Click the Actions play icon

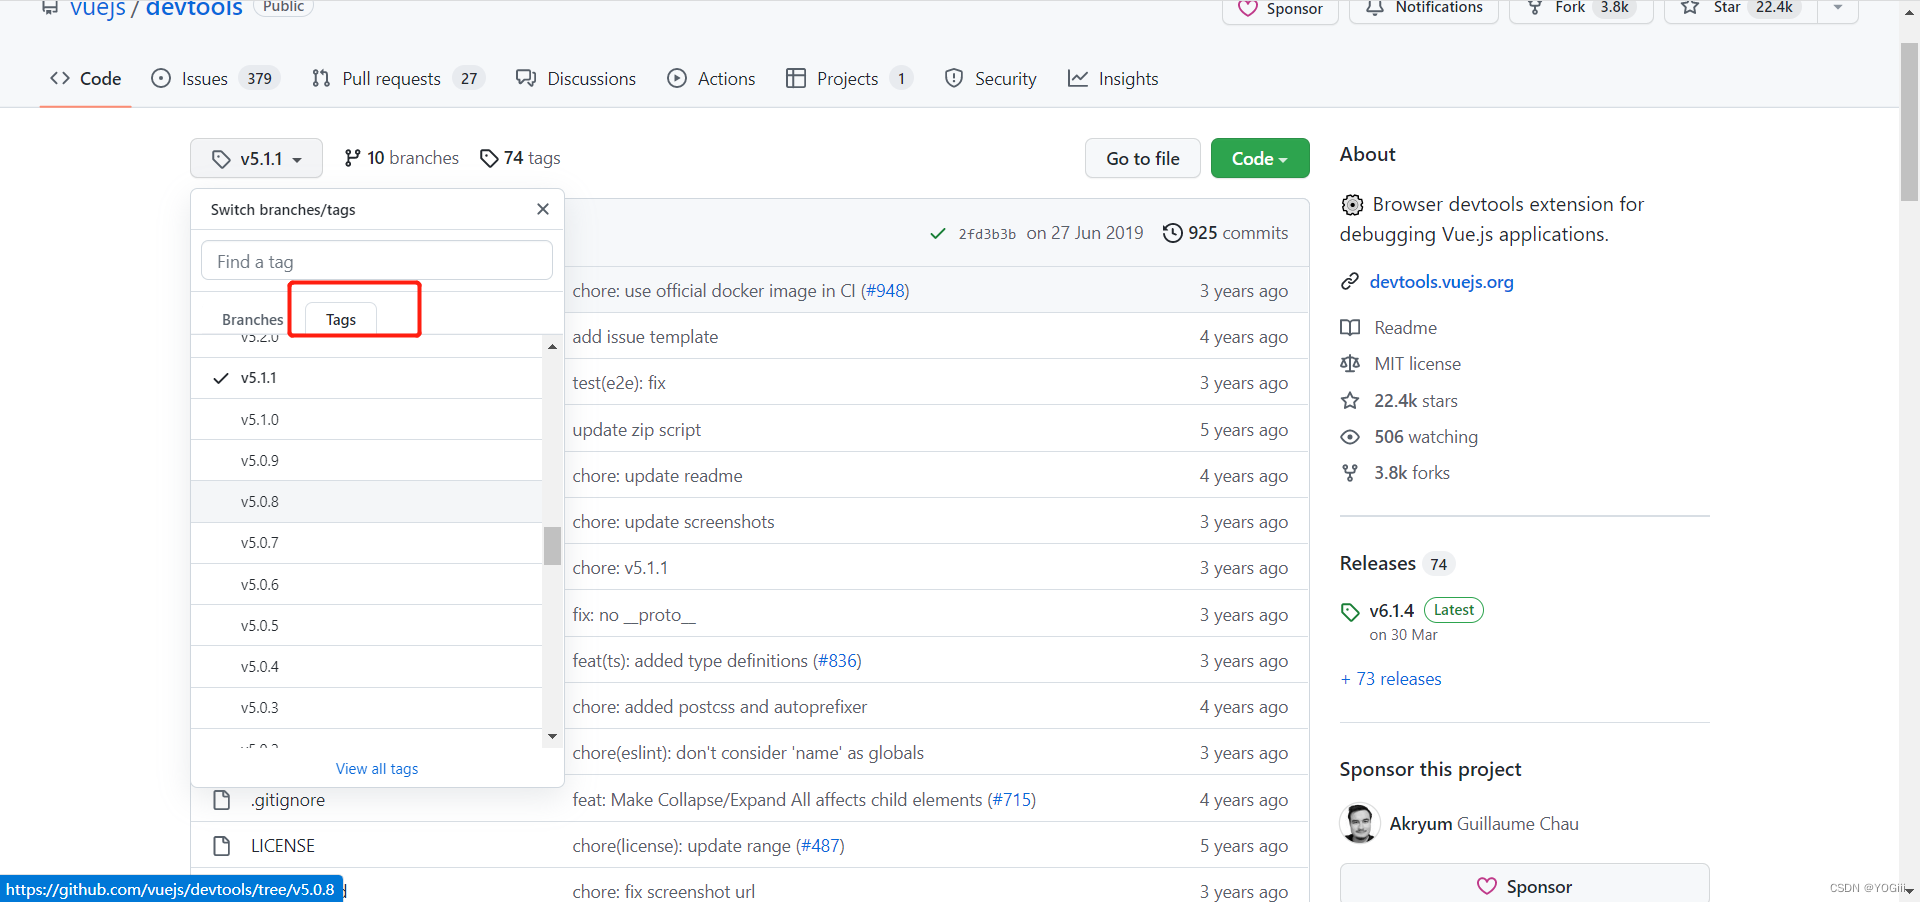pos(677,78)
